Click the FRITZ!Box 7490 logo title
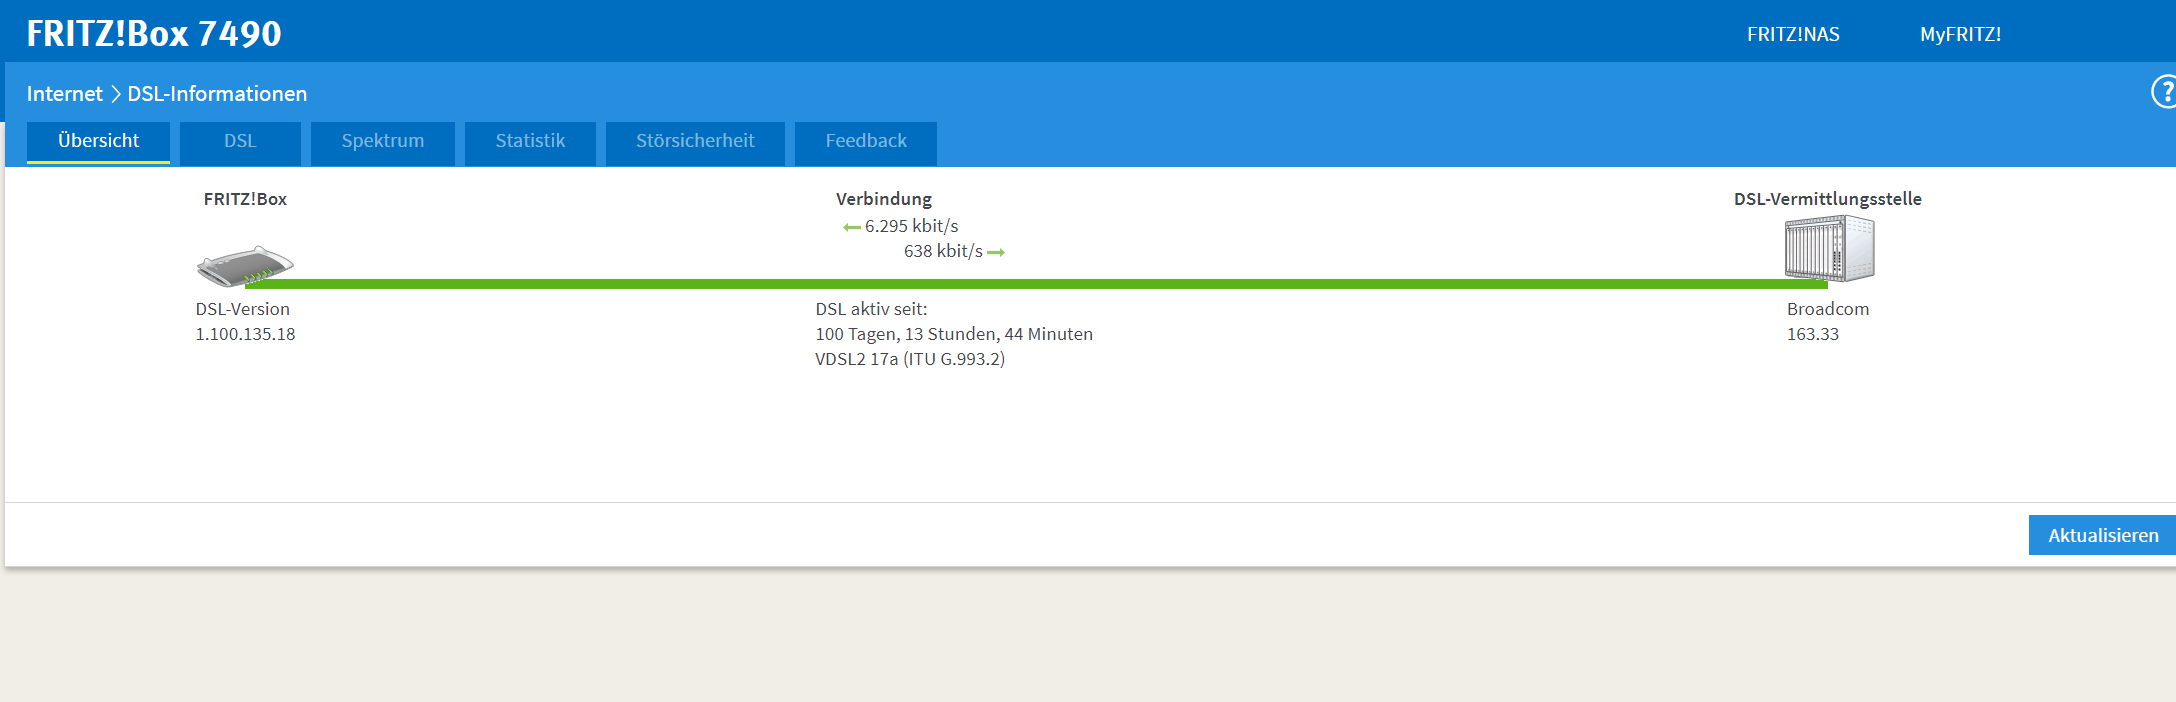Viewport: 2176px width, 702px height. (154, 34)
